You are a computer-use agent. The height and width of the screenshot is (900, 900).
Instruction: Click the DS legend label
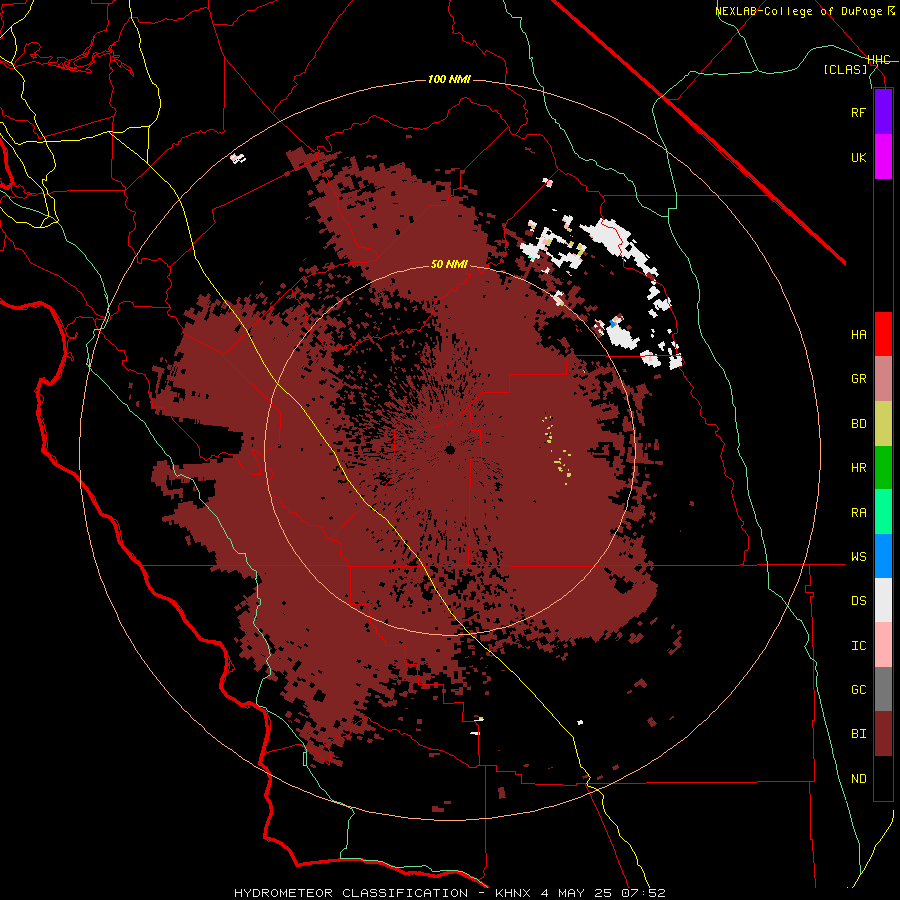point(858,601)
